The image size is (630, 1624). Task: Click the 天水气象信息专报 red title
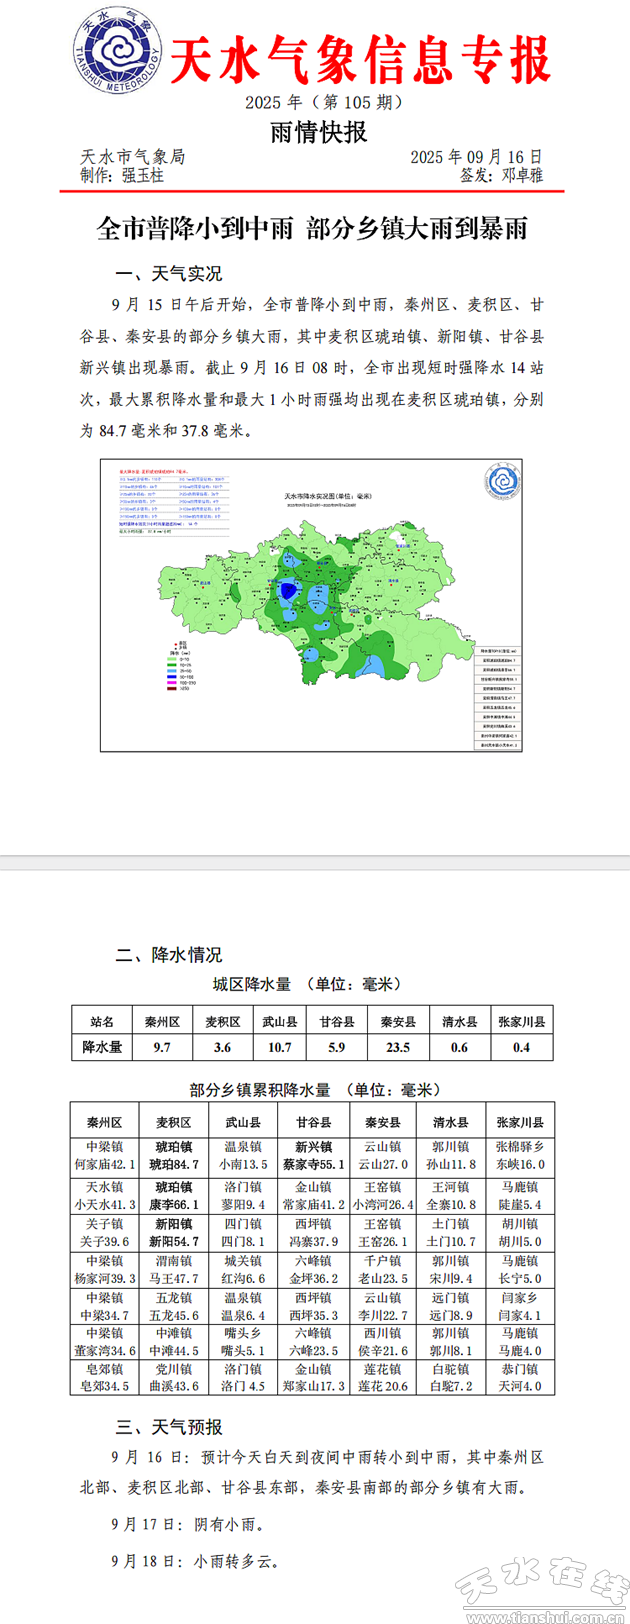pyautogui.click(x=360, y=63)
